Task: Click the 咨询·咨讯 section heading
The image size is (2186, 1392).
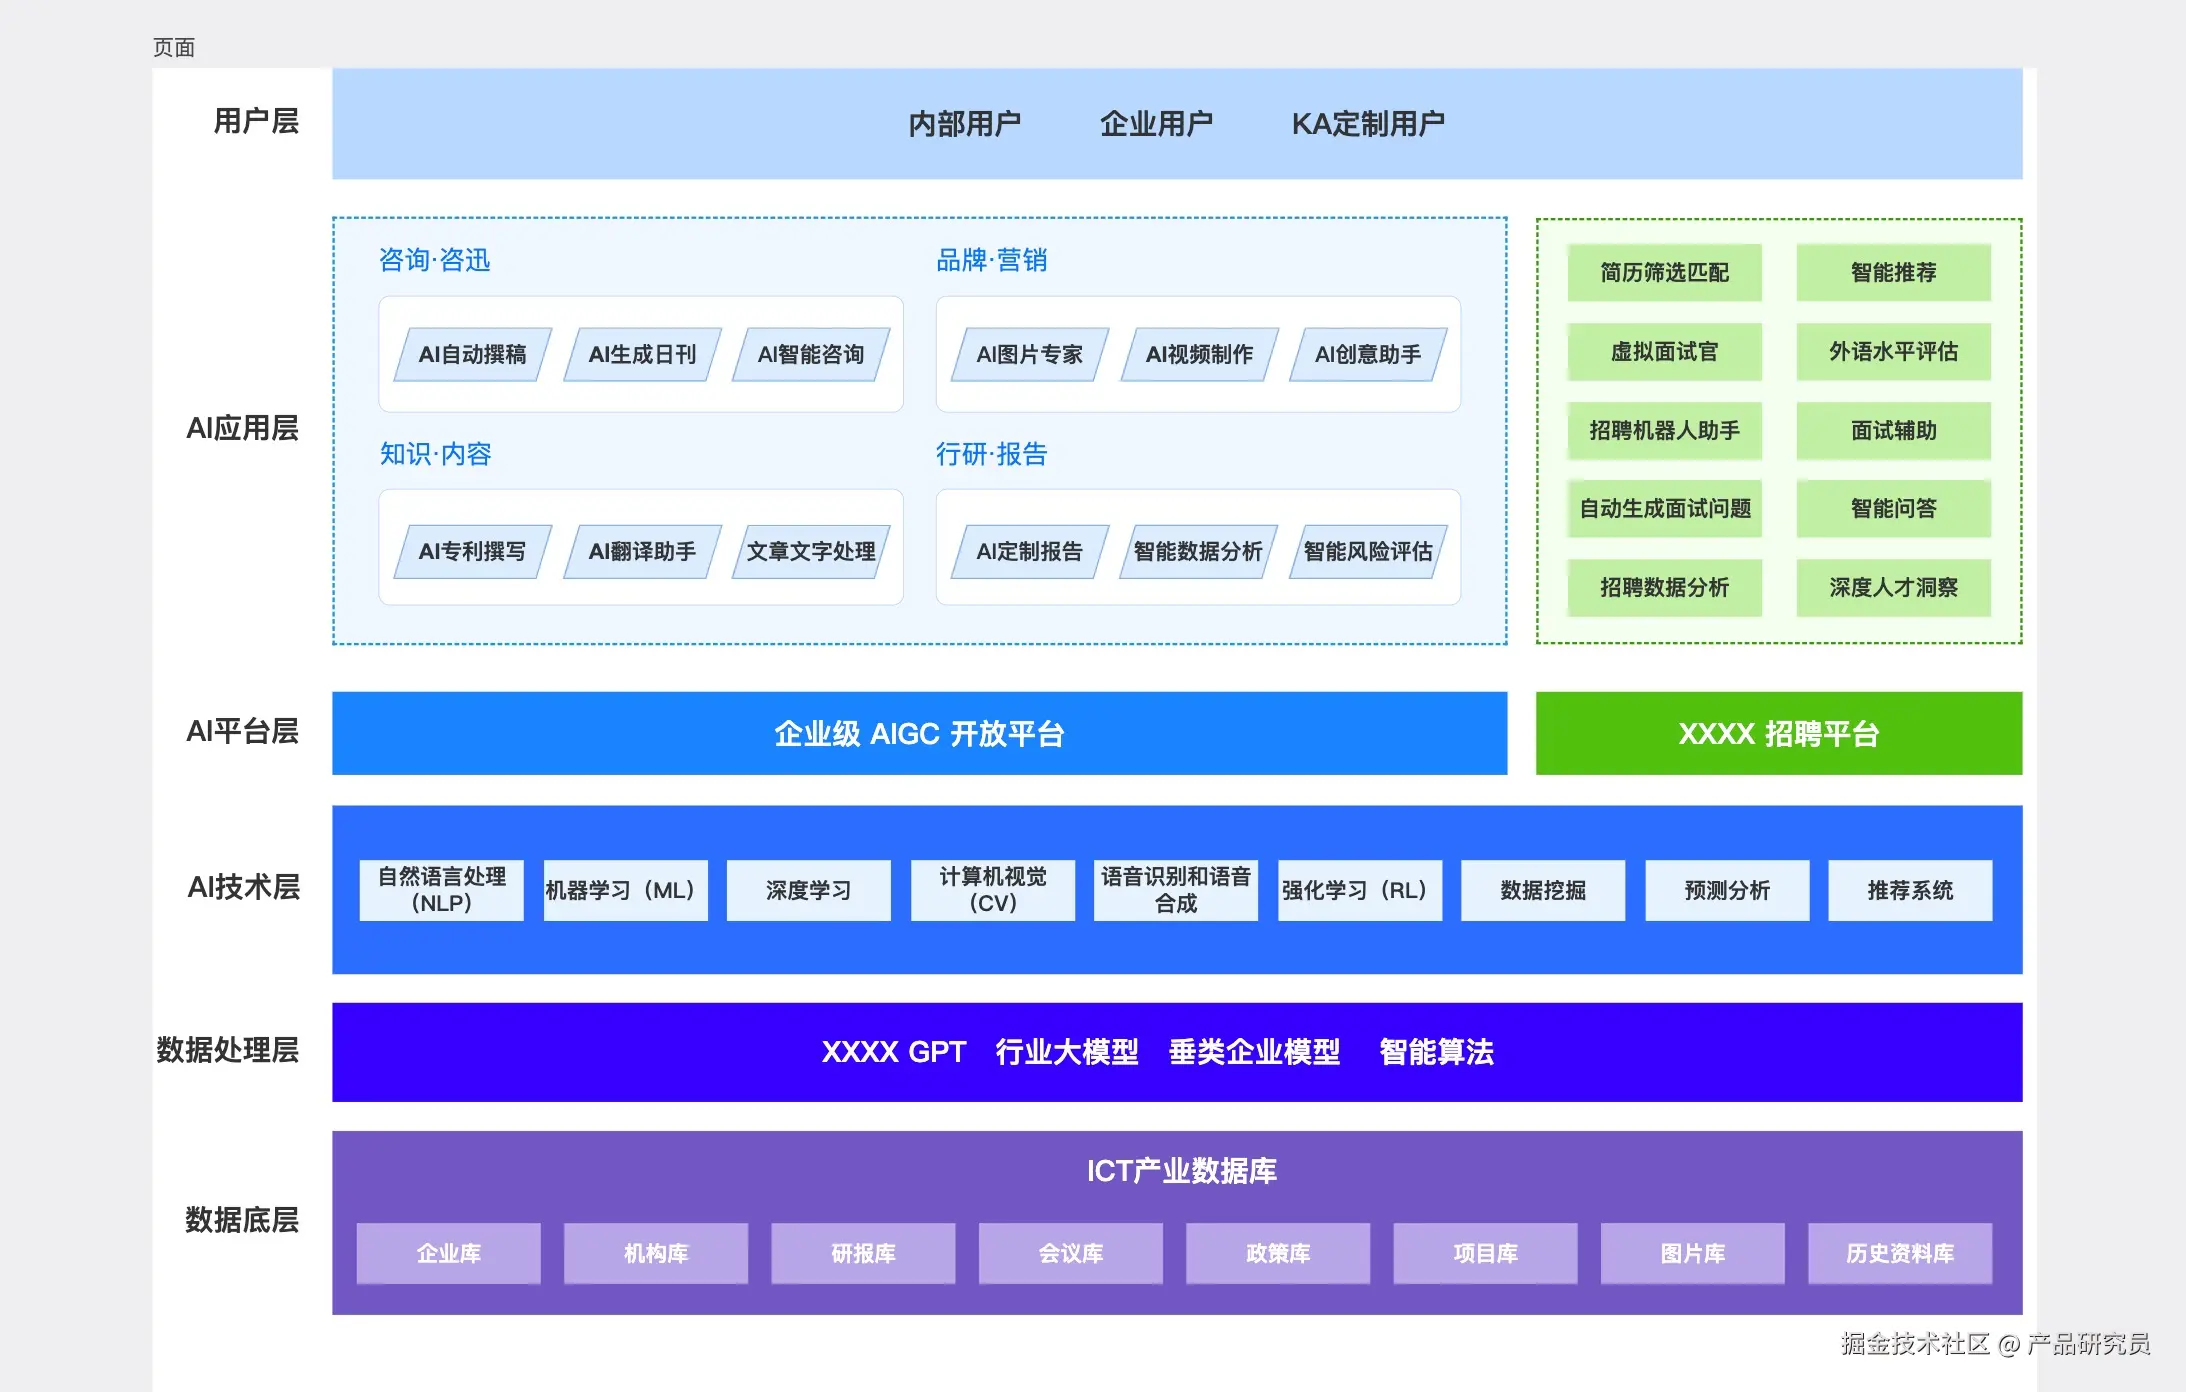Action: [434, 260]
